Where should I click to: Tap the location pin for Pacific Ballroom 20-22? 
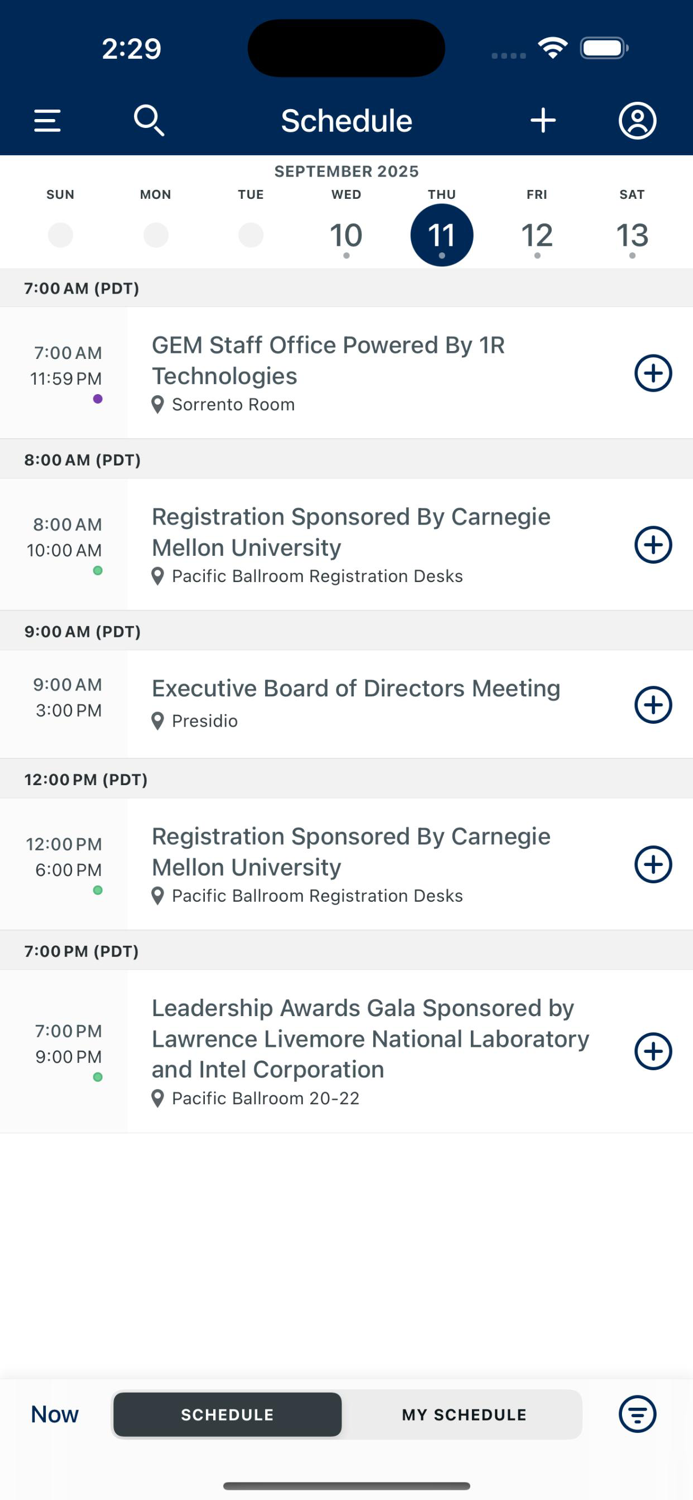point(157,1098)
